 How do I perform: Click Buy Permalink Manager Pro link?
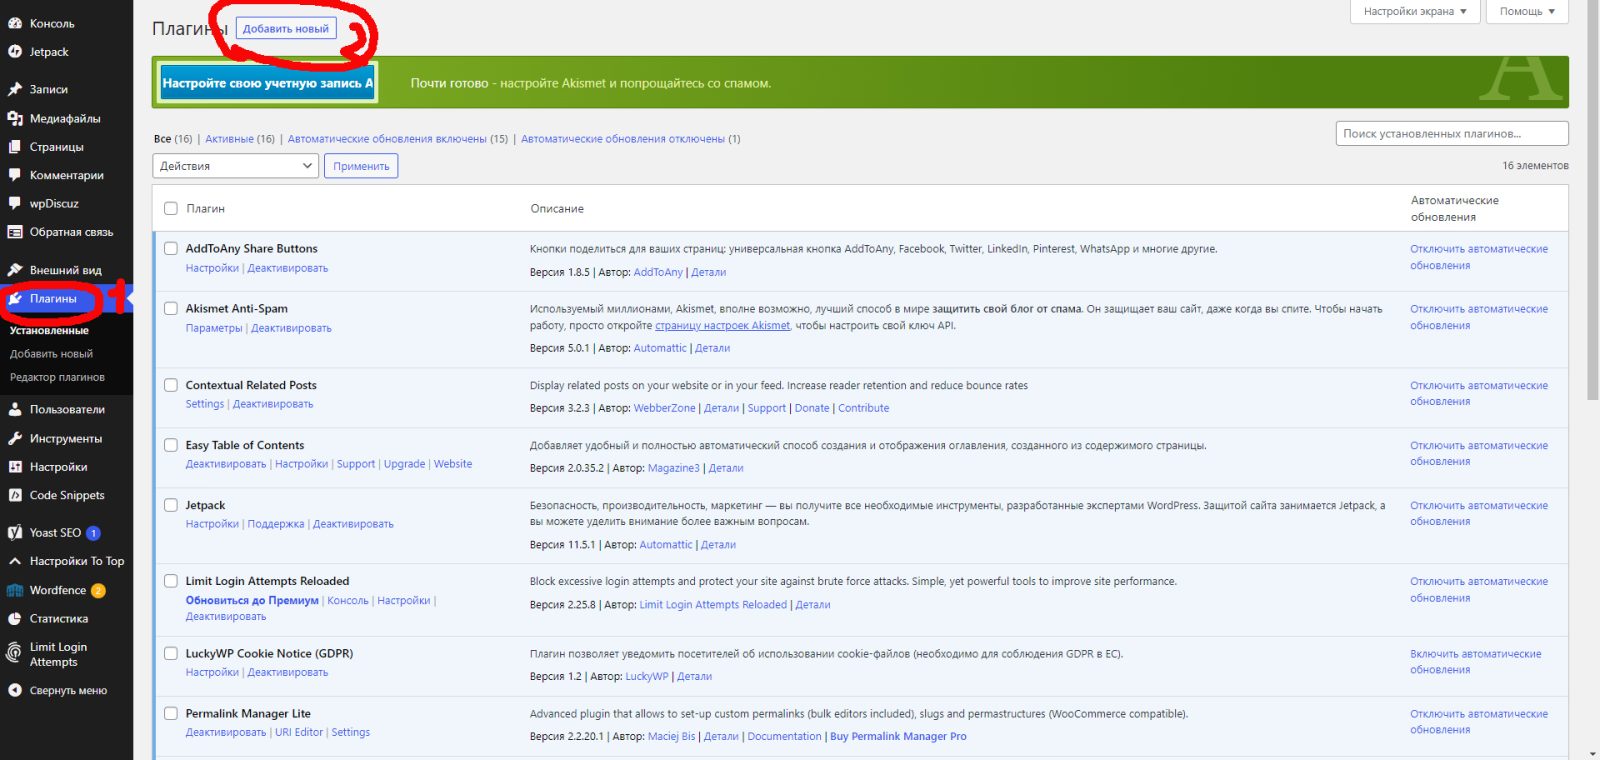point(898,736)
